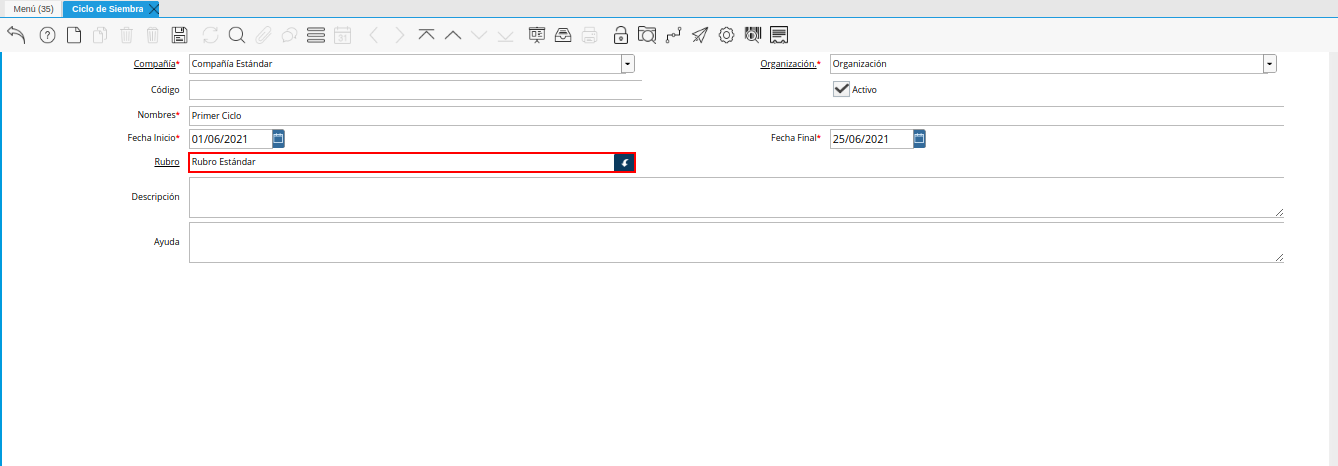Open the Fecha Inicio calendar picker

click(279, 139)
